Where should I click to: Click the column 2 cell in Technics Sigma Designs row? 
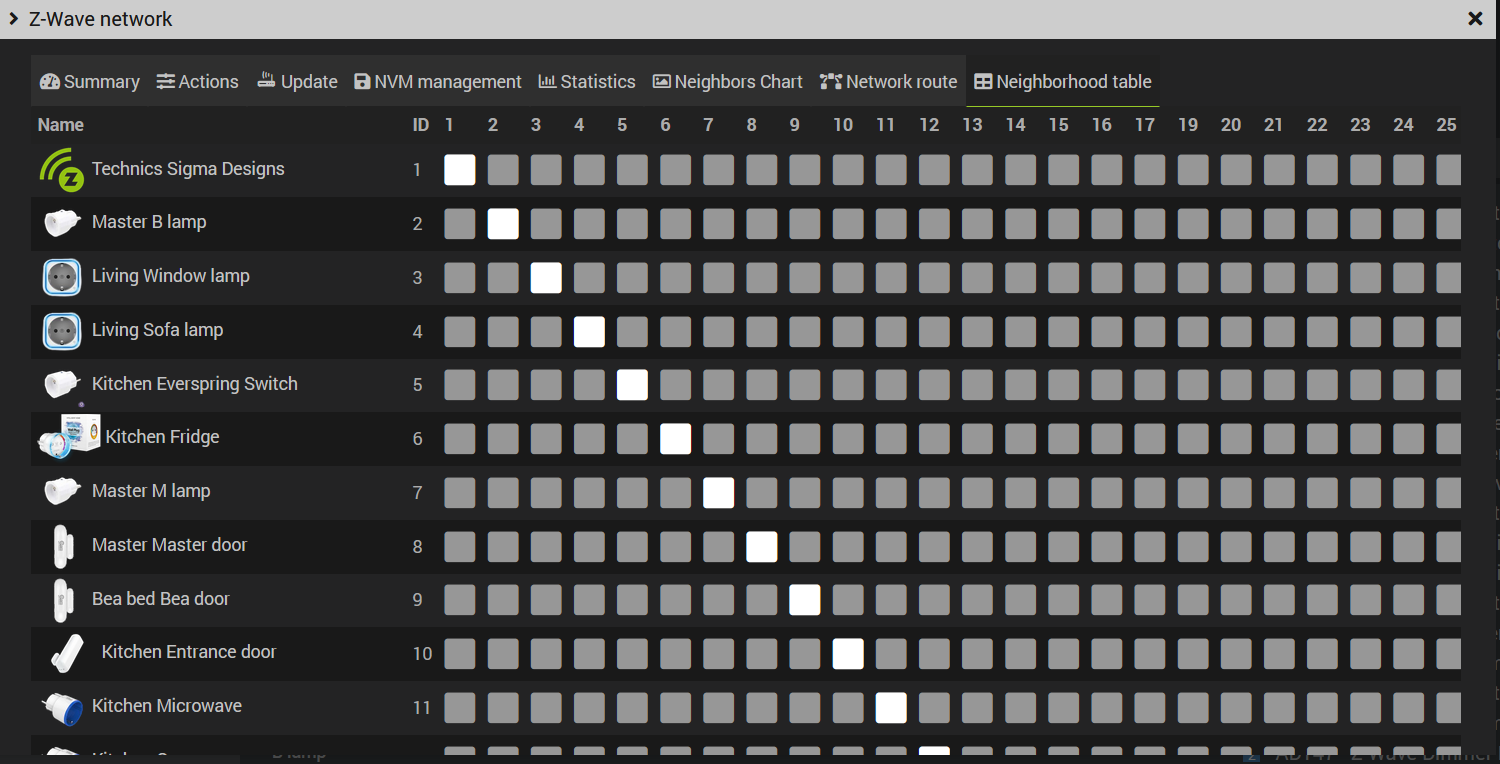coord(503,170)
